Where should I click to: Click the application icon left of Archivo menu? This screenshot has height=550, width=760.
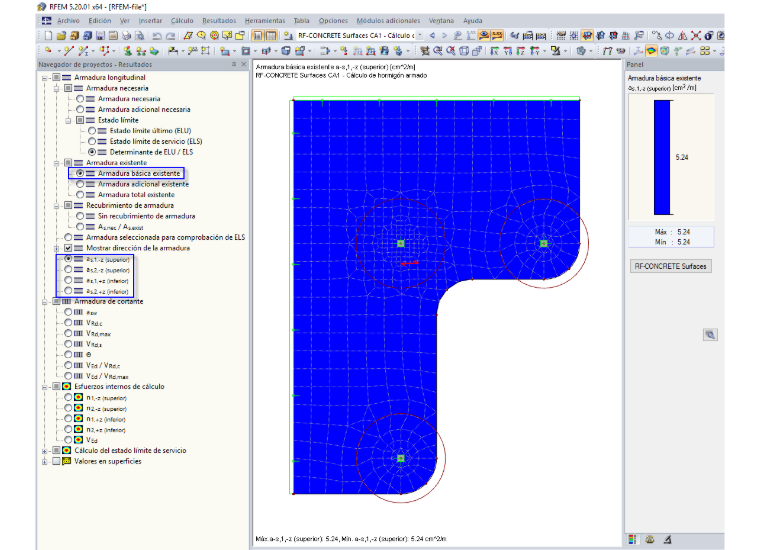(x=47, y=21)
